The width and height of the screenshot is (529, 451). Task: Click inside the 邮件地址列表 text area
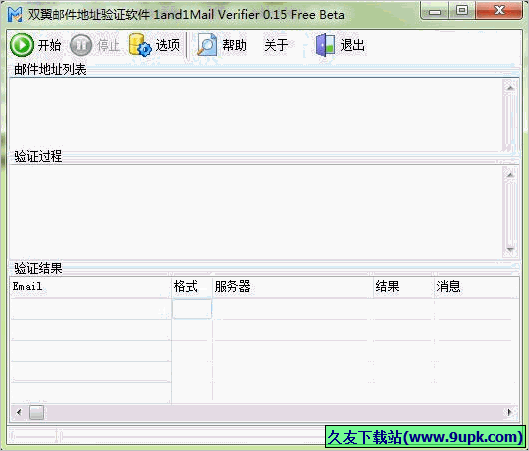coord(256,115)
